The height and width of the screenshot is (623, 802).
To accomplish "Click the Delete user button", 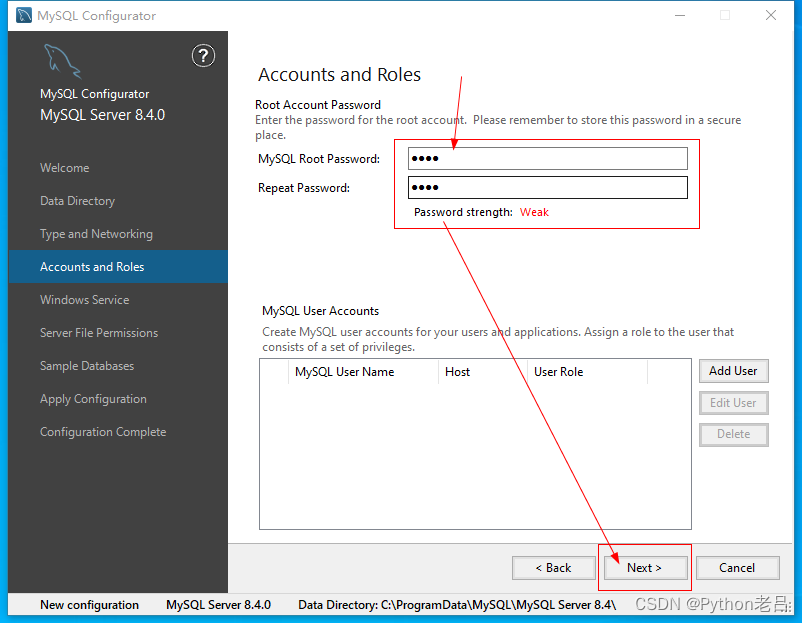I will click(733, 434).
